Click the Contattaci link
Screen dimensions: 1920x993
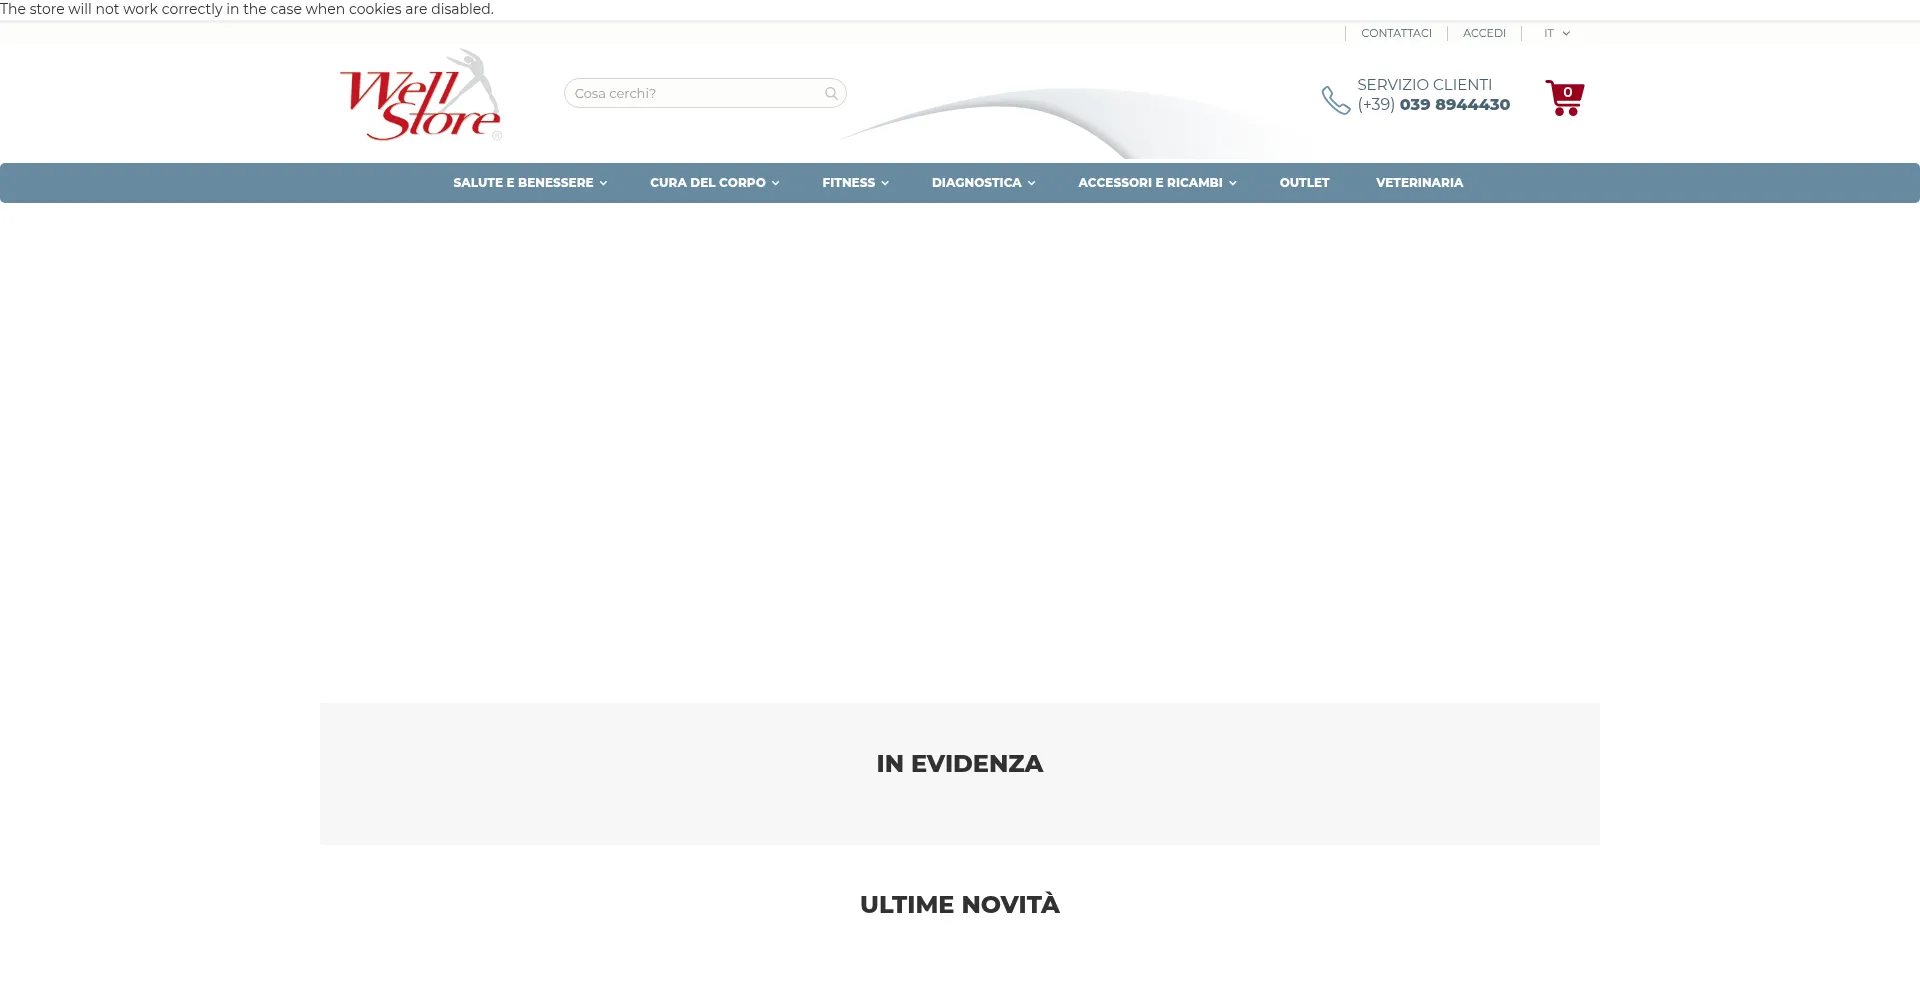(1396, 33)
